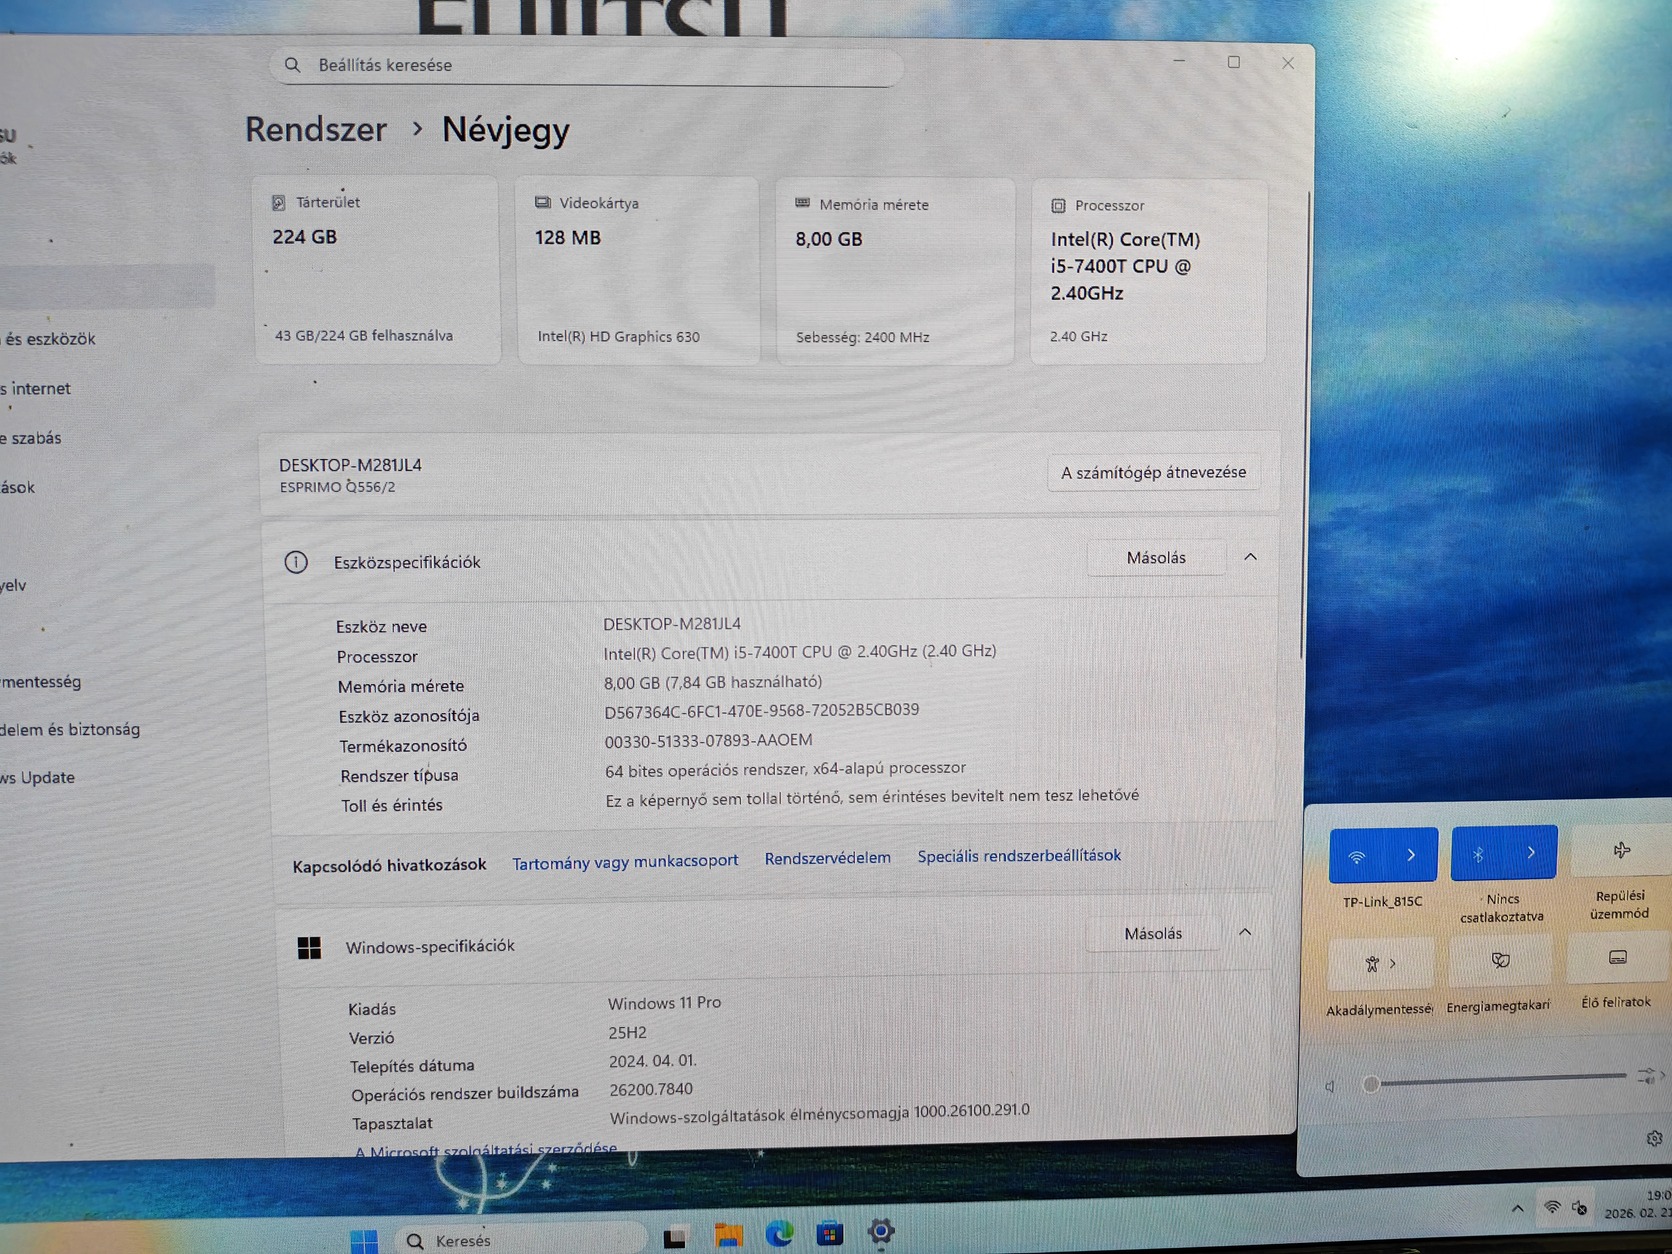Show hidden tray icons chevron
The image size is (1672, 1254).
(x=1518, y=1210)
